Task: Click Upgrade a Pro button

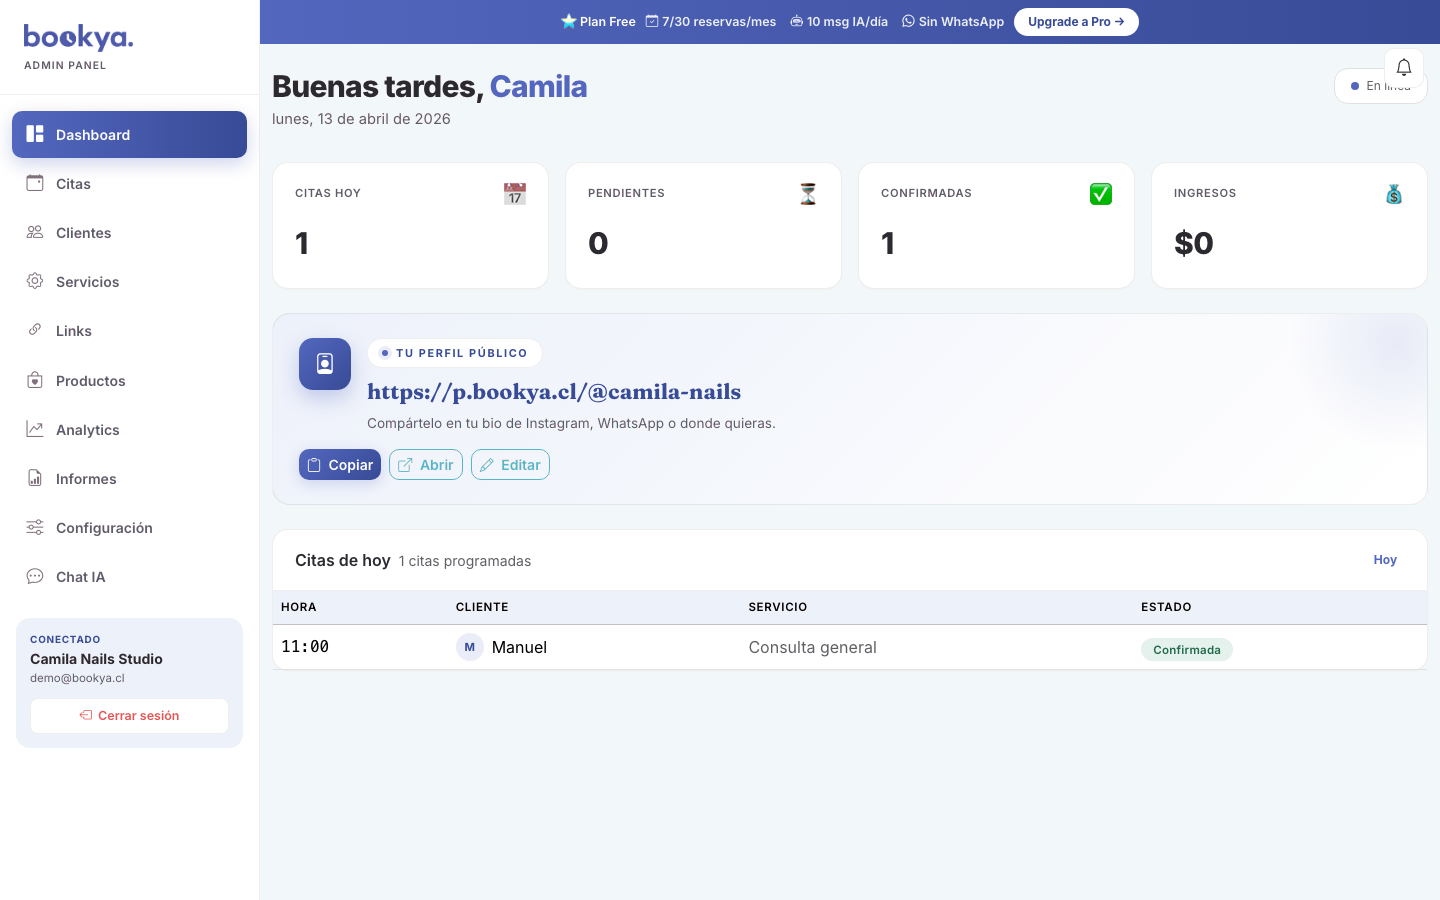Action: 1076,22
